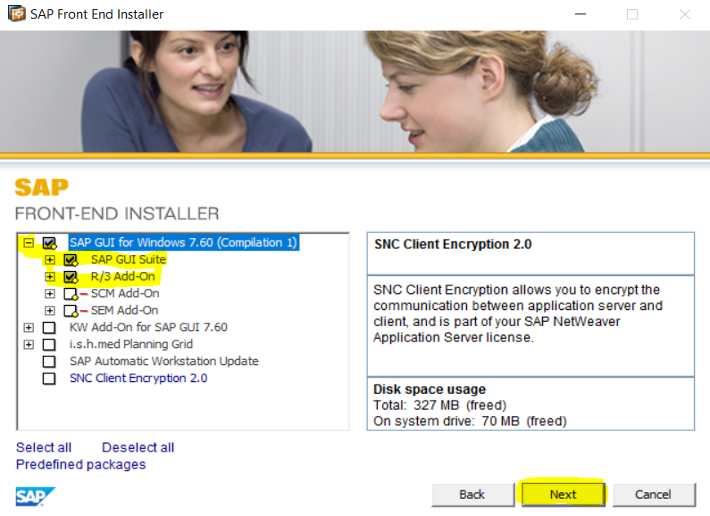
Task: Click the Deselect all link
Action: 138,447
